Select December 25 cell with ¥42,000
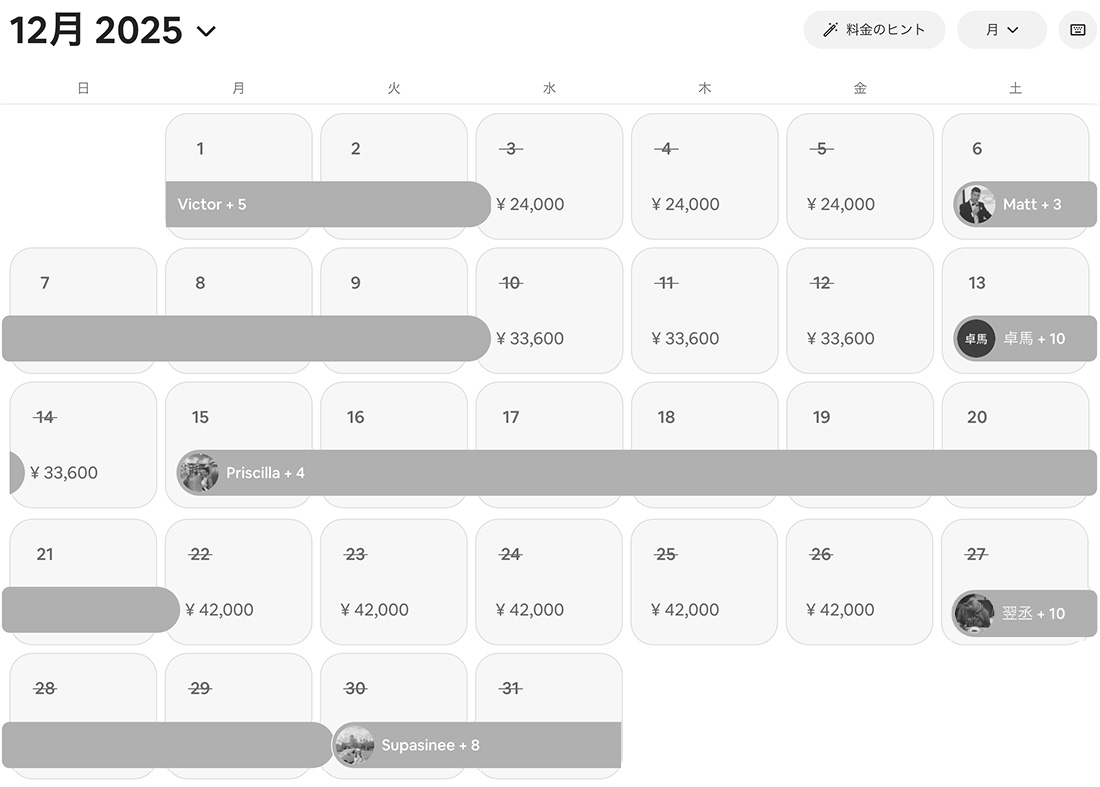 pyautogui.click(x=704, y=582)
